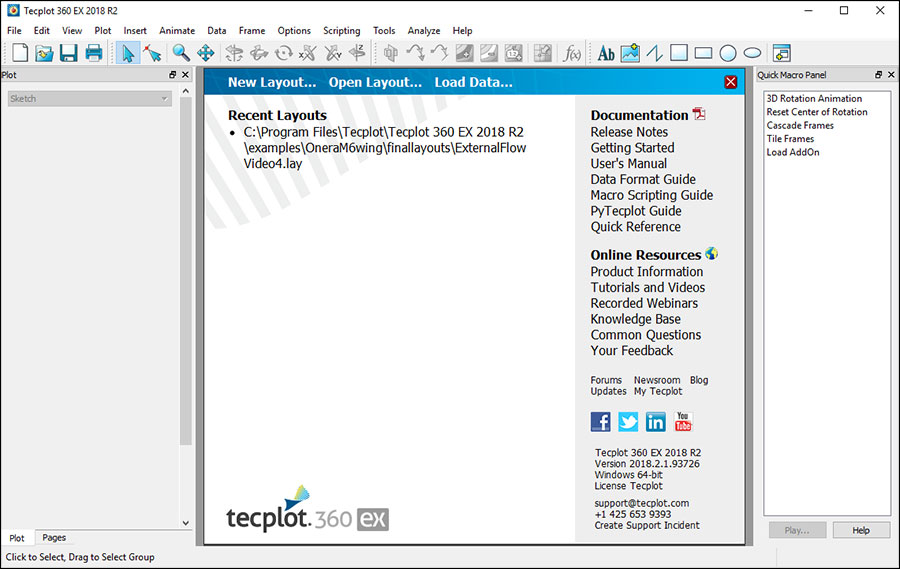
Task: Open the Sketch plot type dropdown
Action: pyautogui.click(x=89, y=99)
